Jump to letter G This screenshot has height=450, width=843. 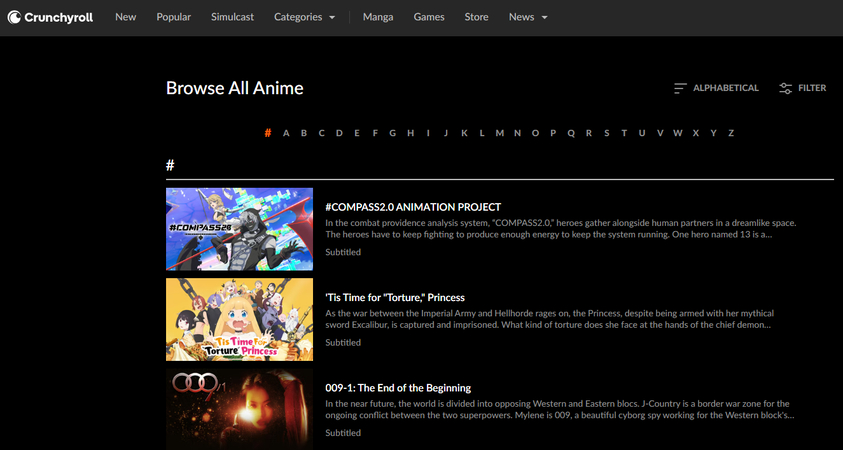pyautogui.click(x=392, y=133)
